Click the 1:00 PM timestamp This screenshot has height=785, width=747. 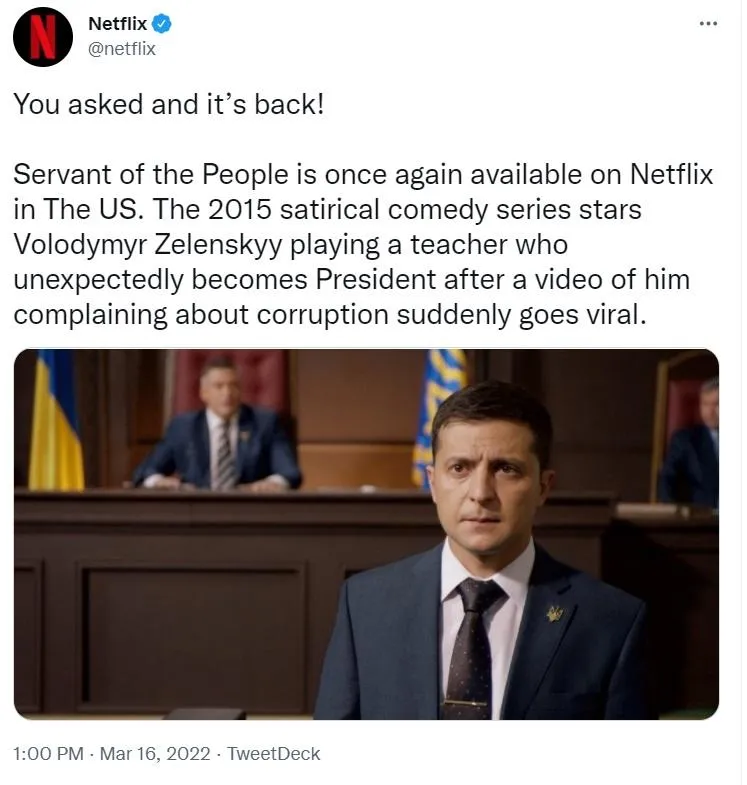pos(48,754)
